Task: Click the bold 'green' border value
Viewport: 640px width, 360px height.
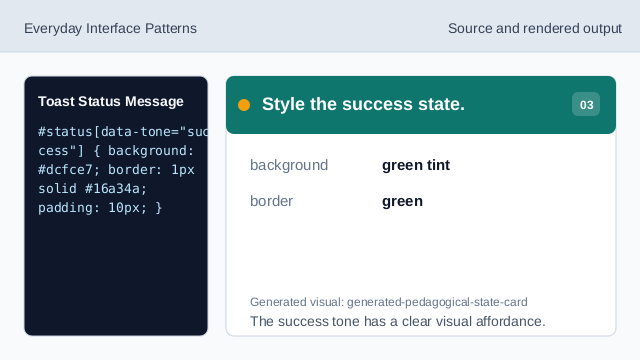Action: tap(402, 201)
